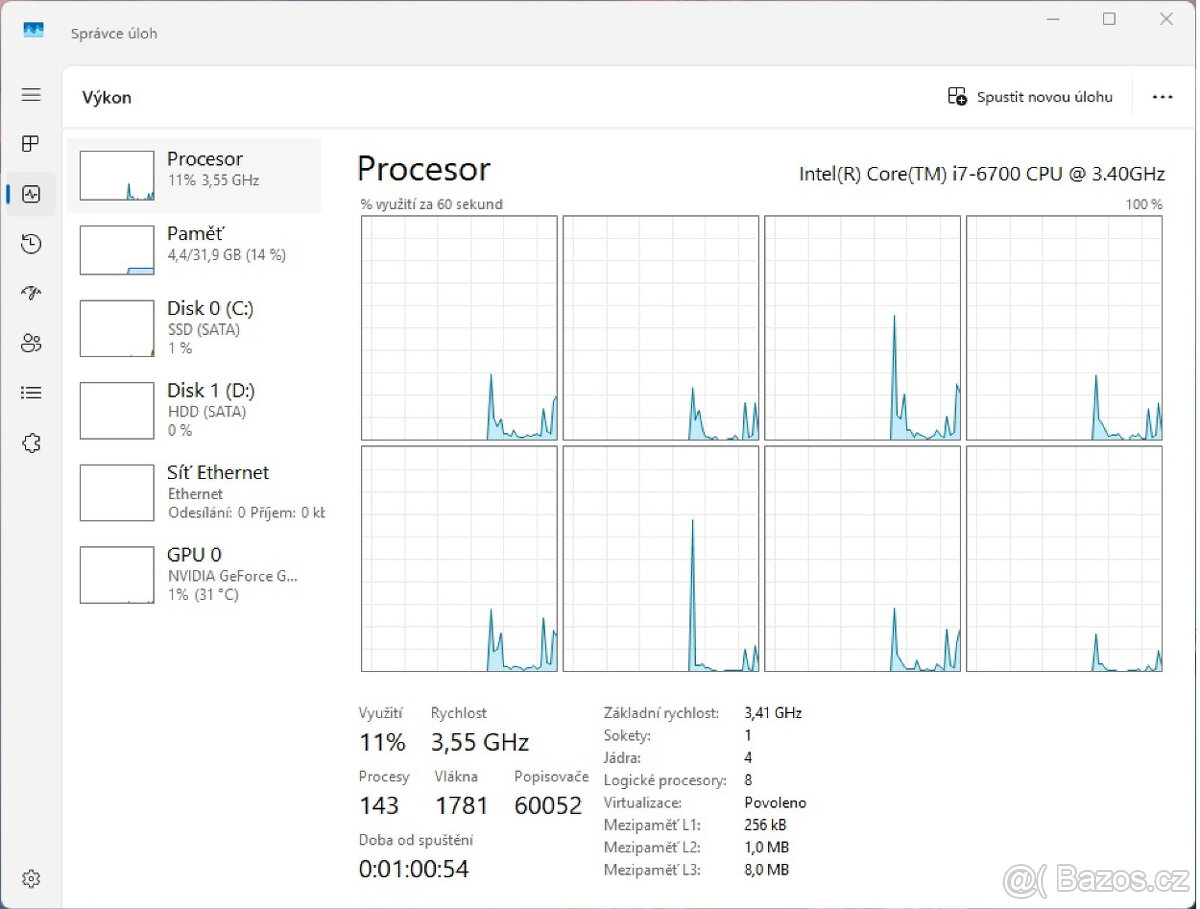
Task: Open the more options (...) menu
Action: tap(1162, 97)
